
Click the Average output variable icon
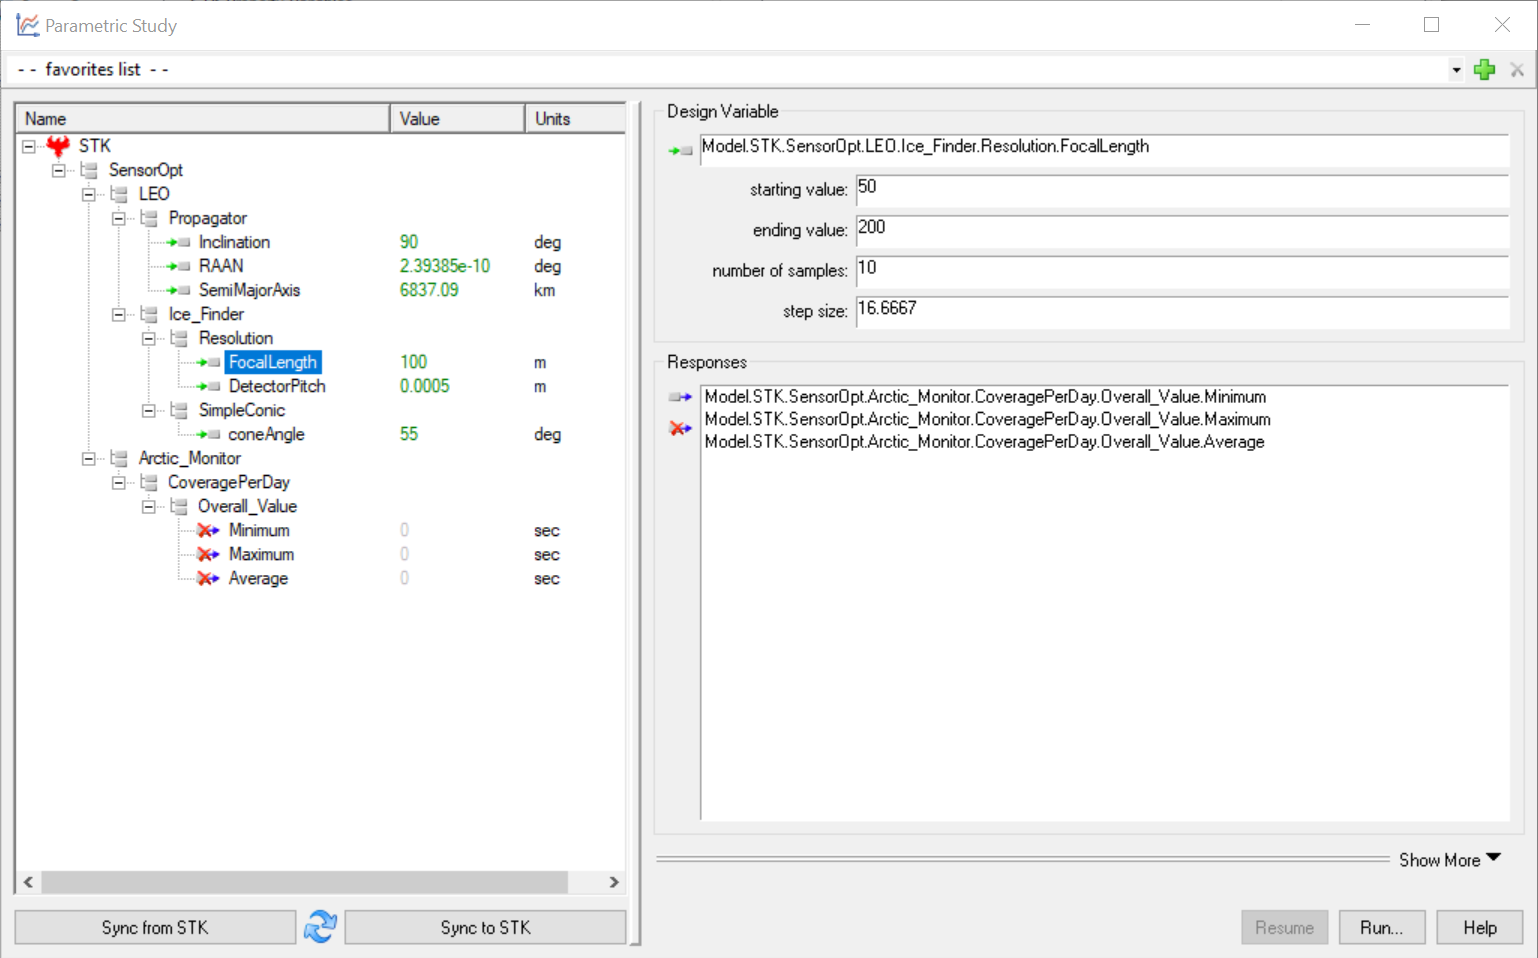(208, 578)
